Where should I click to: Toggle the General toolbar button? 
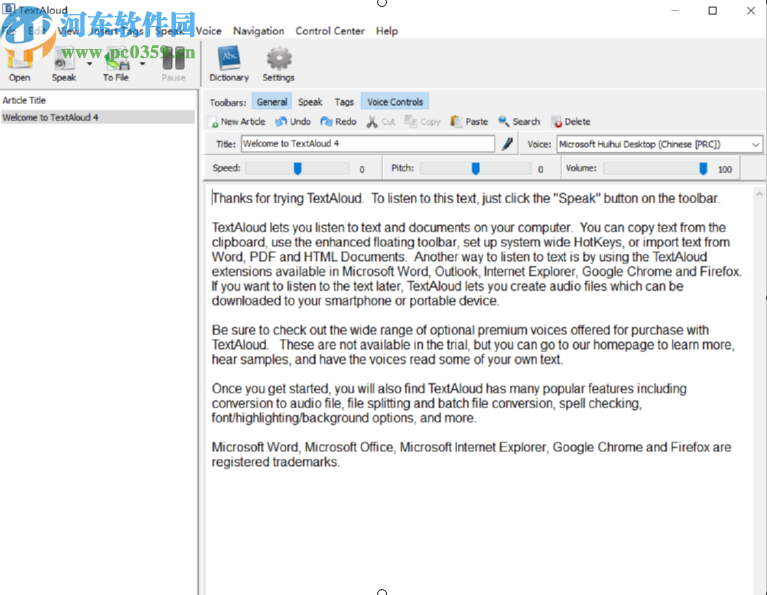point(272,102)
